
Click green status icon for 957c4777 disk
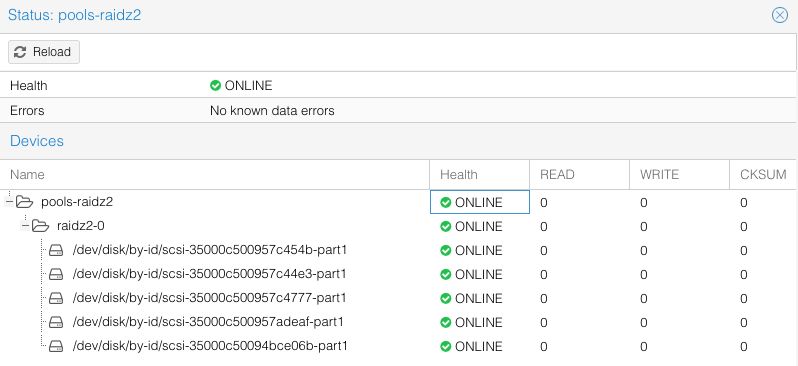(x=446, y=298)
